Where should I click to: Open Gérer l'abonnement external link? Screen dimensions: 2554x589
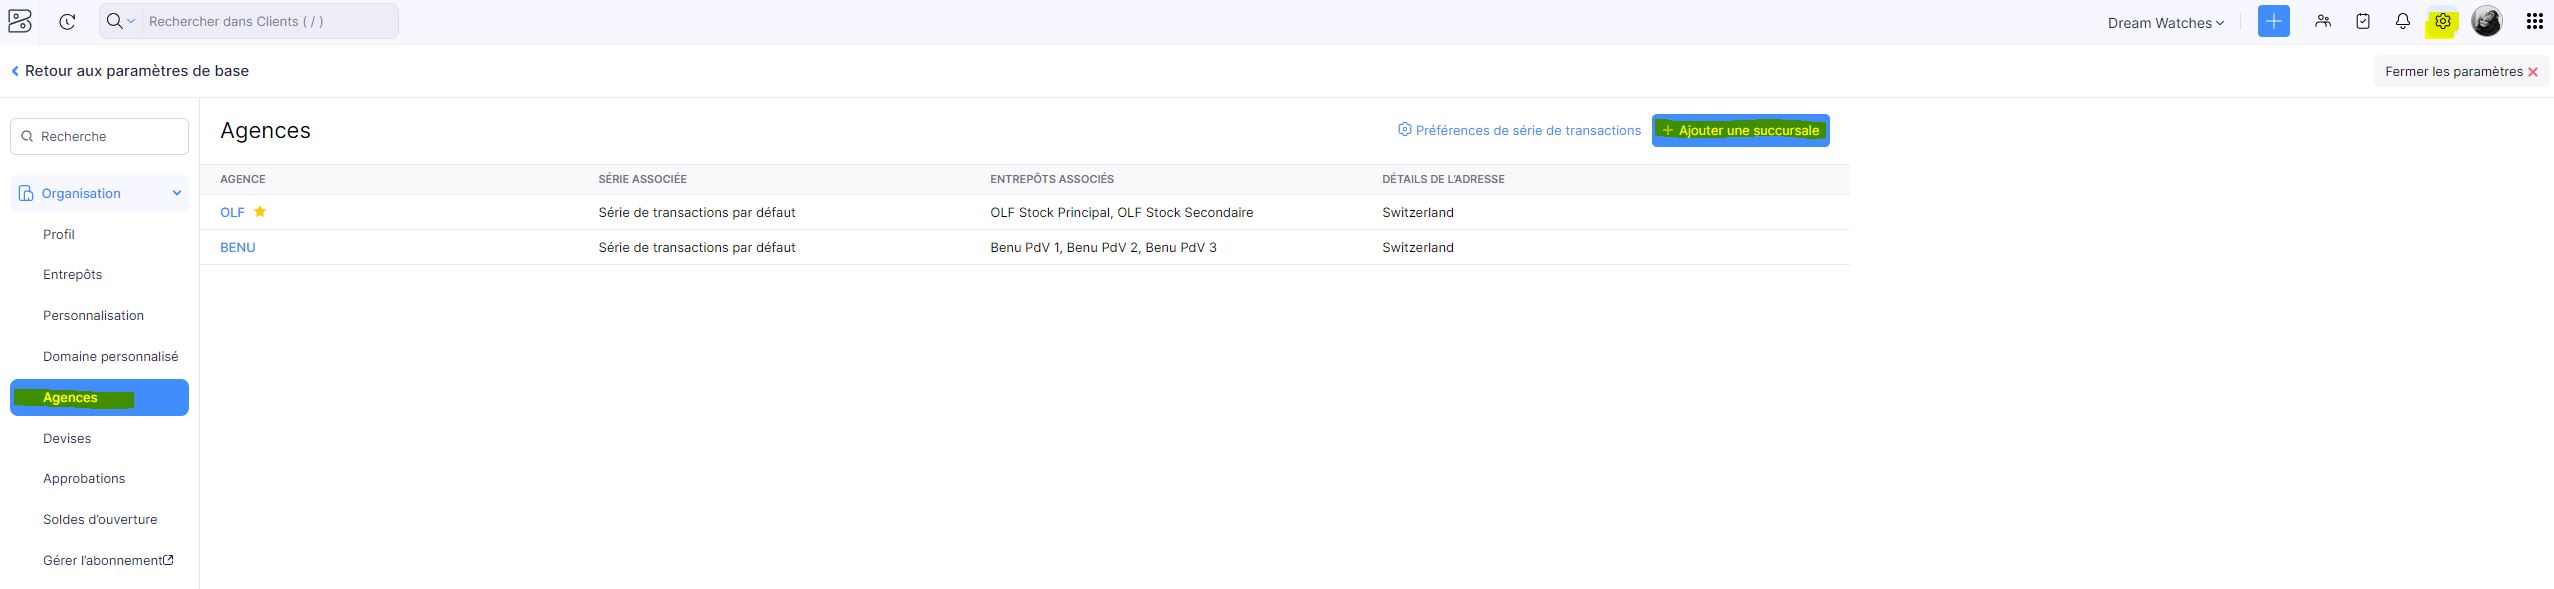108,560
